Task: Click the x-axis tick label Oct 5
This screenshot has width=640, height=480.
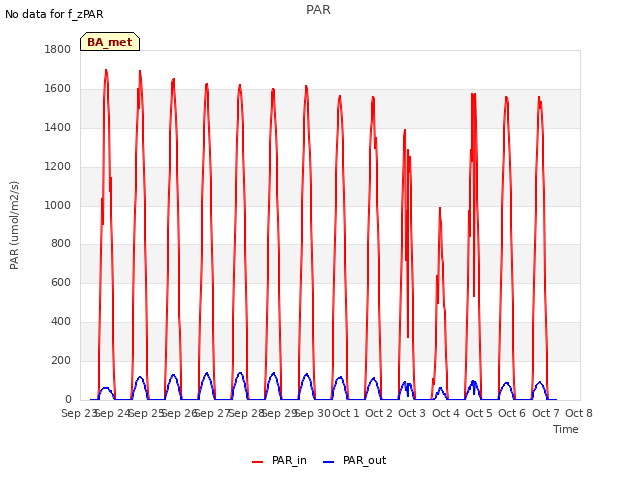Action: point(479,413)
